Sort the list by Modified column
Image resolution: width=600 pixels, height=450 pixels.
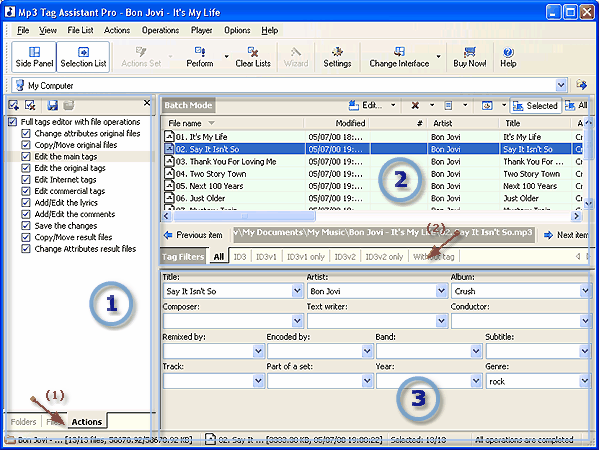[x=338, y=123]
